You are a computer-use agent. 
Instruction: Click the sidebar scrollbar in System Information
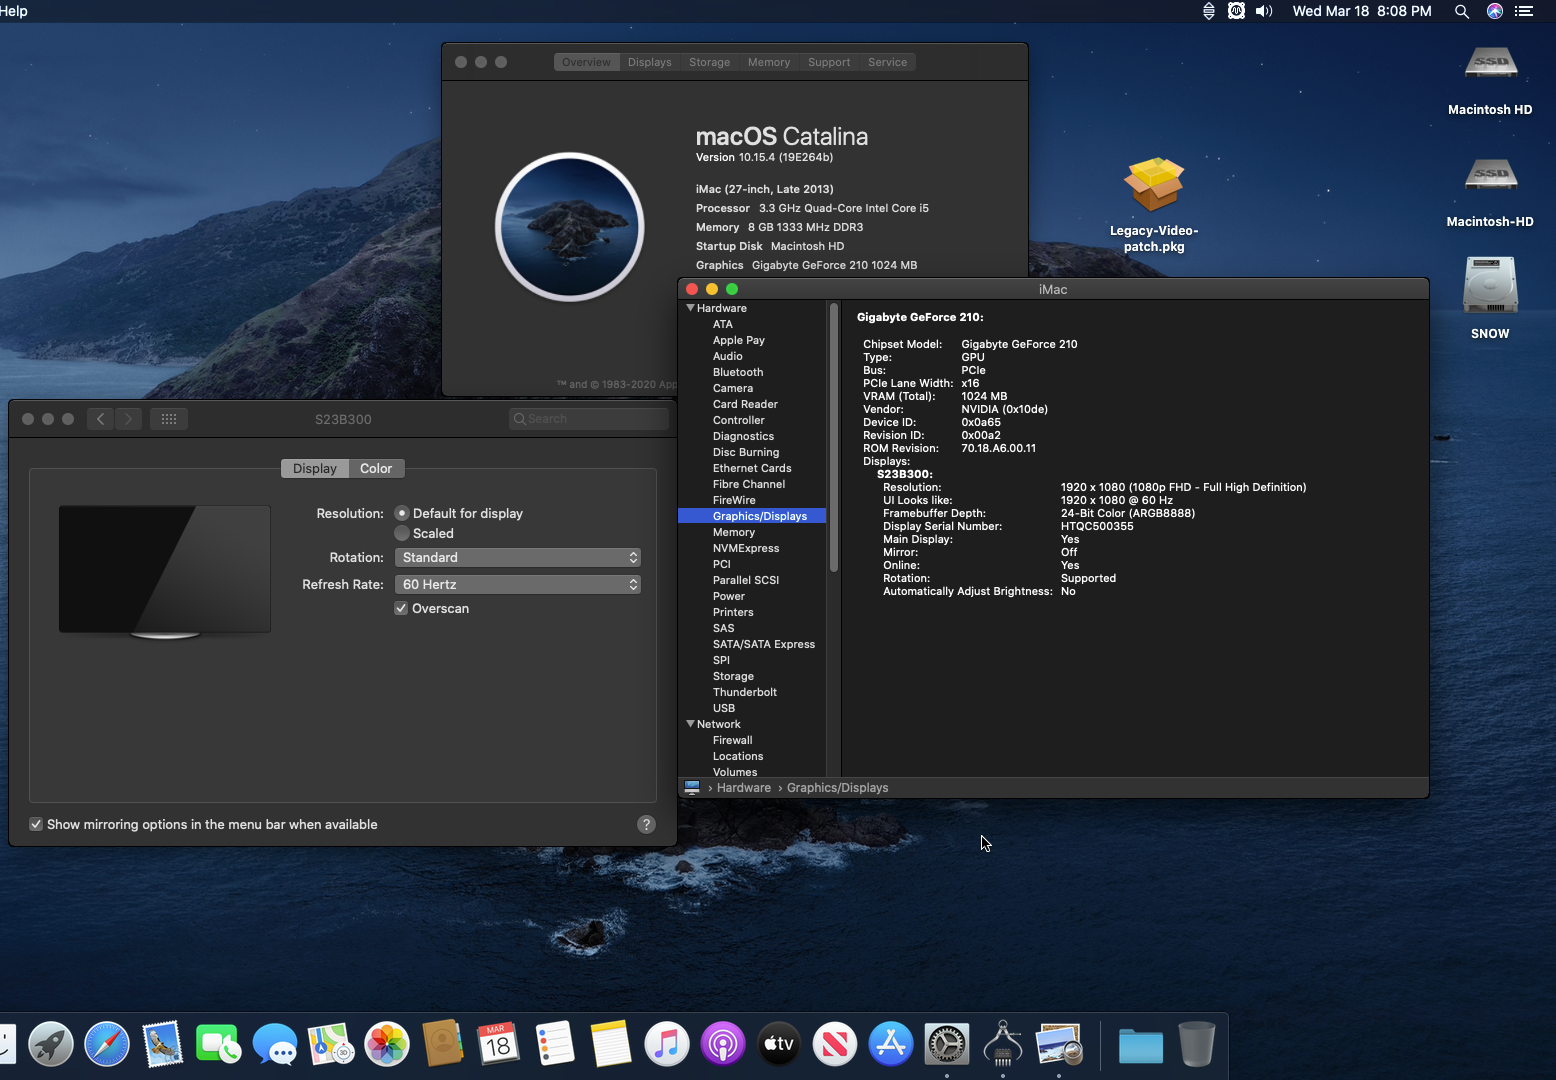834,438
